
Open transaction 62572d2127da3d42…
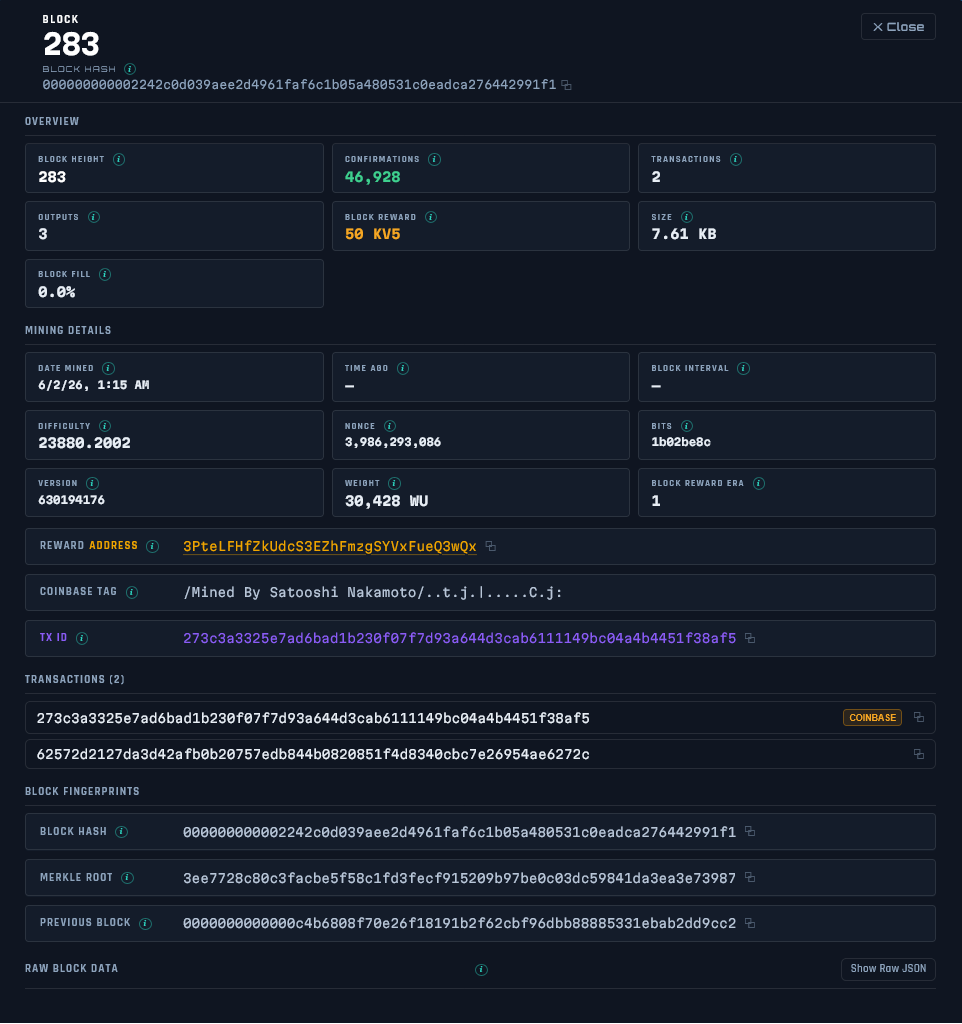480,754
